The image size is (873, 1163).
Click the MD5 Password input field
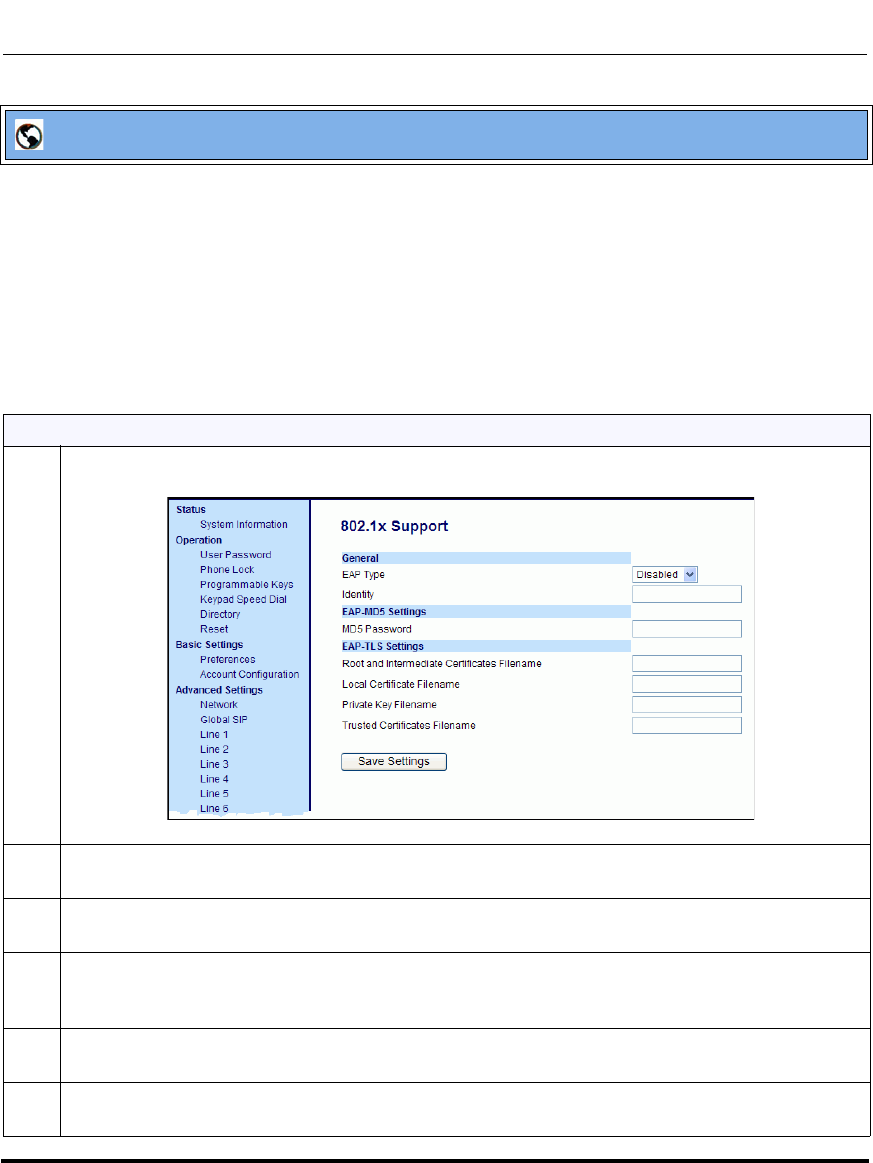pyautogui.click(x=687, y=629)
